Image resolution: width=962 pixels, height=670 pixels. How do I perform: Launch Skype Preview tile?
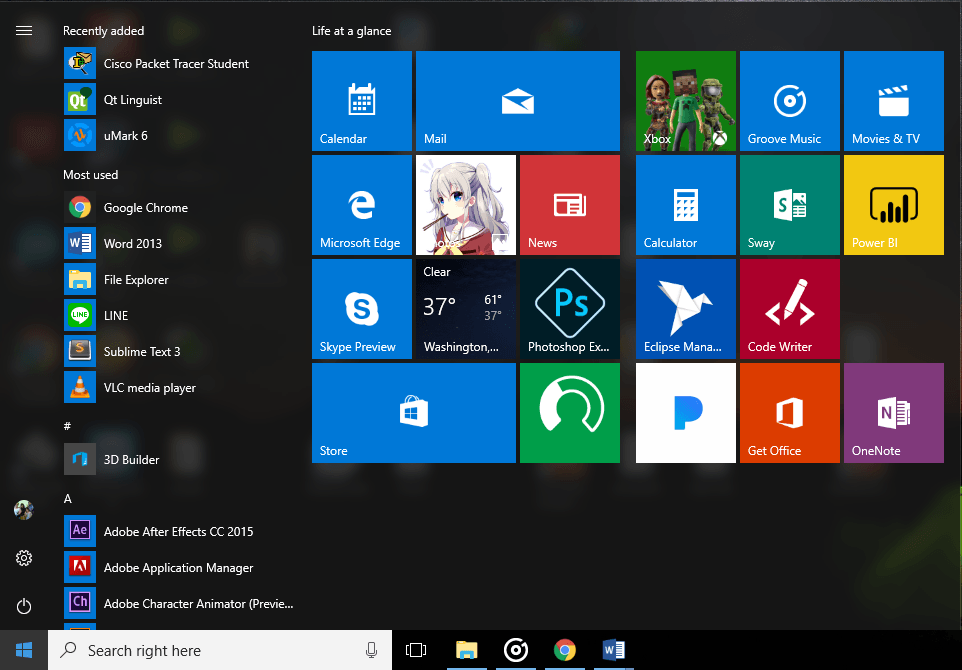[x=362, y=309]
